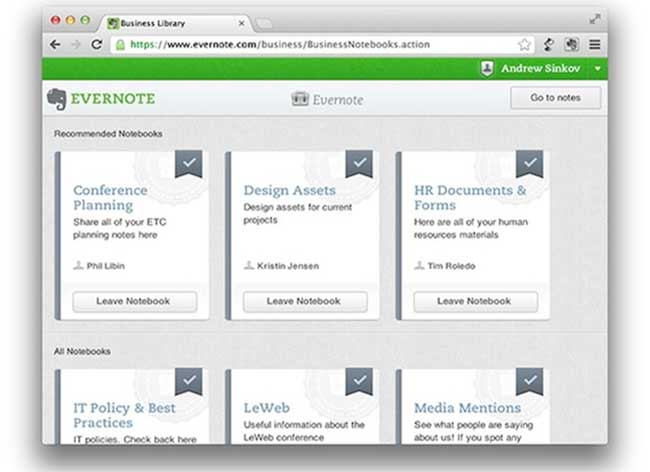Image resolution: width=650 pixels, height=472 pixels.
Task: Click the green padlock in address bar
Action: tap(120, 45)
